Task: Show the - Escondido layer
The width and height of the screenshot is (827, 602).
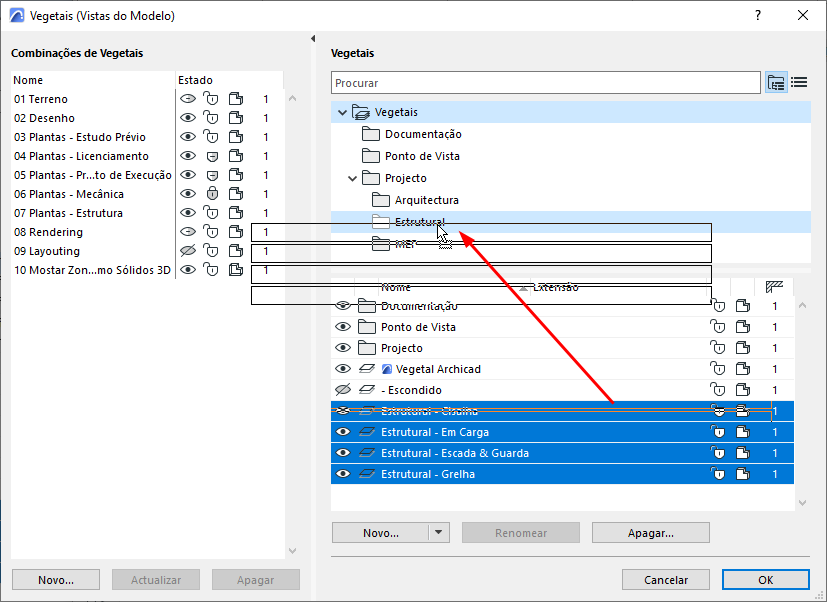Action: [343, 390]
